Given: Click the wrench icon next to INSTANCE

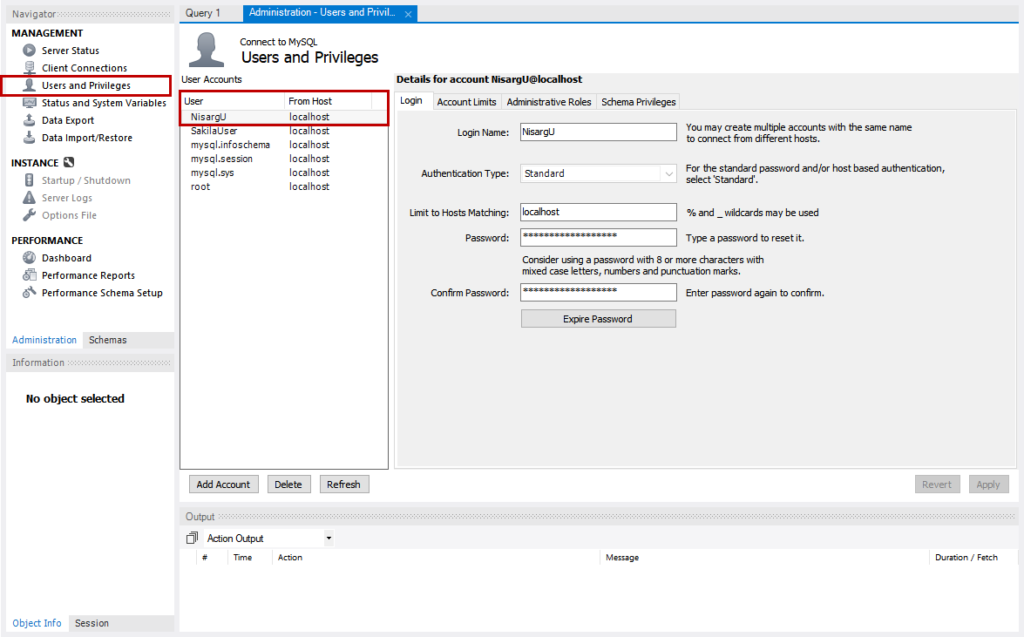Looking at the screenshot, I should (x=69, y=162).
